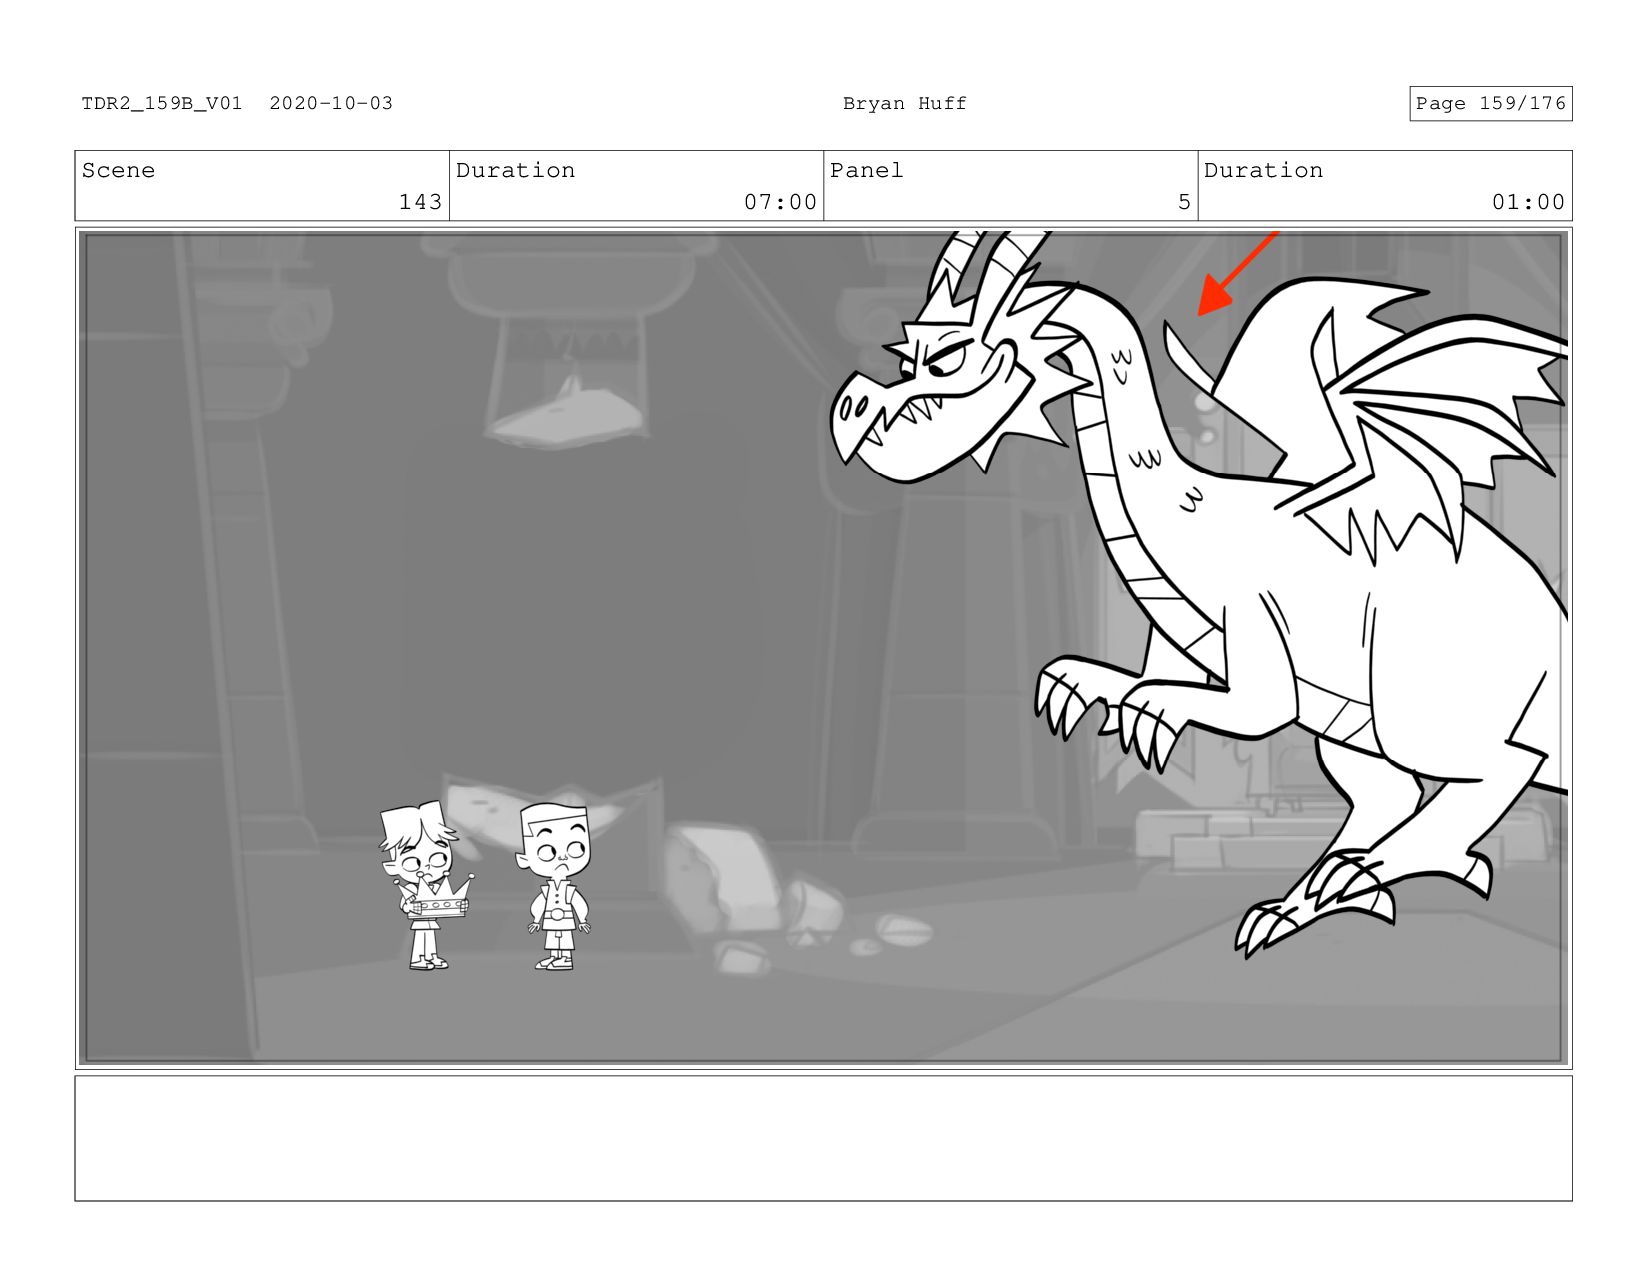The height and width of the screenshot is (1276, 1648).
Task: Select panel number 5
Action: pos(1184,202)
